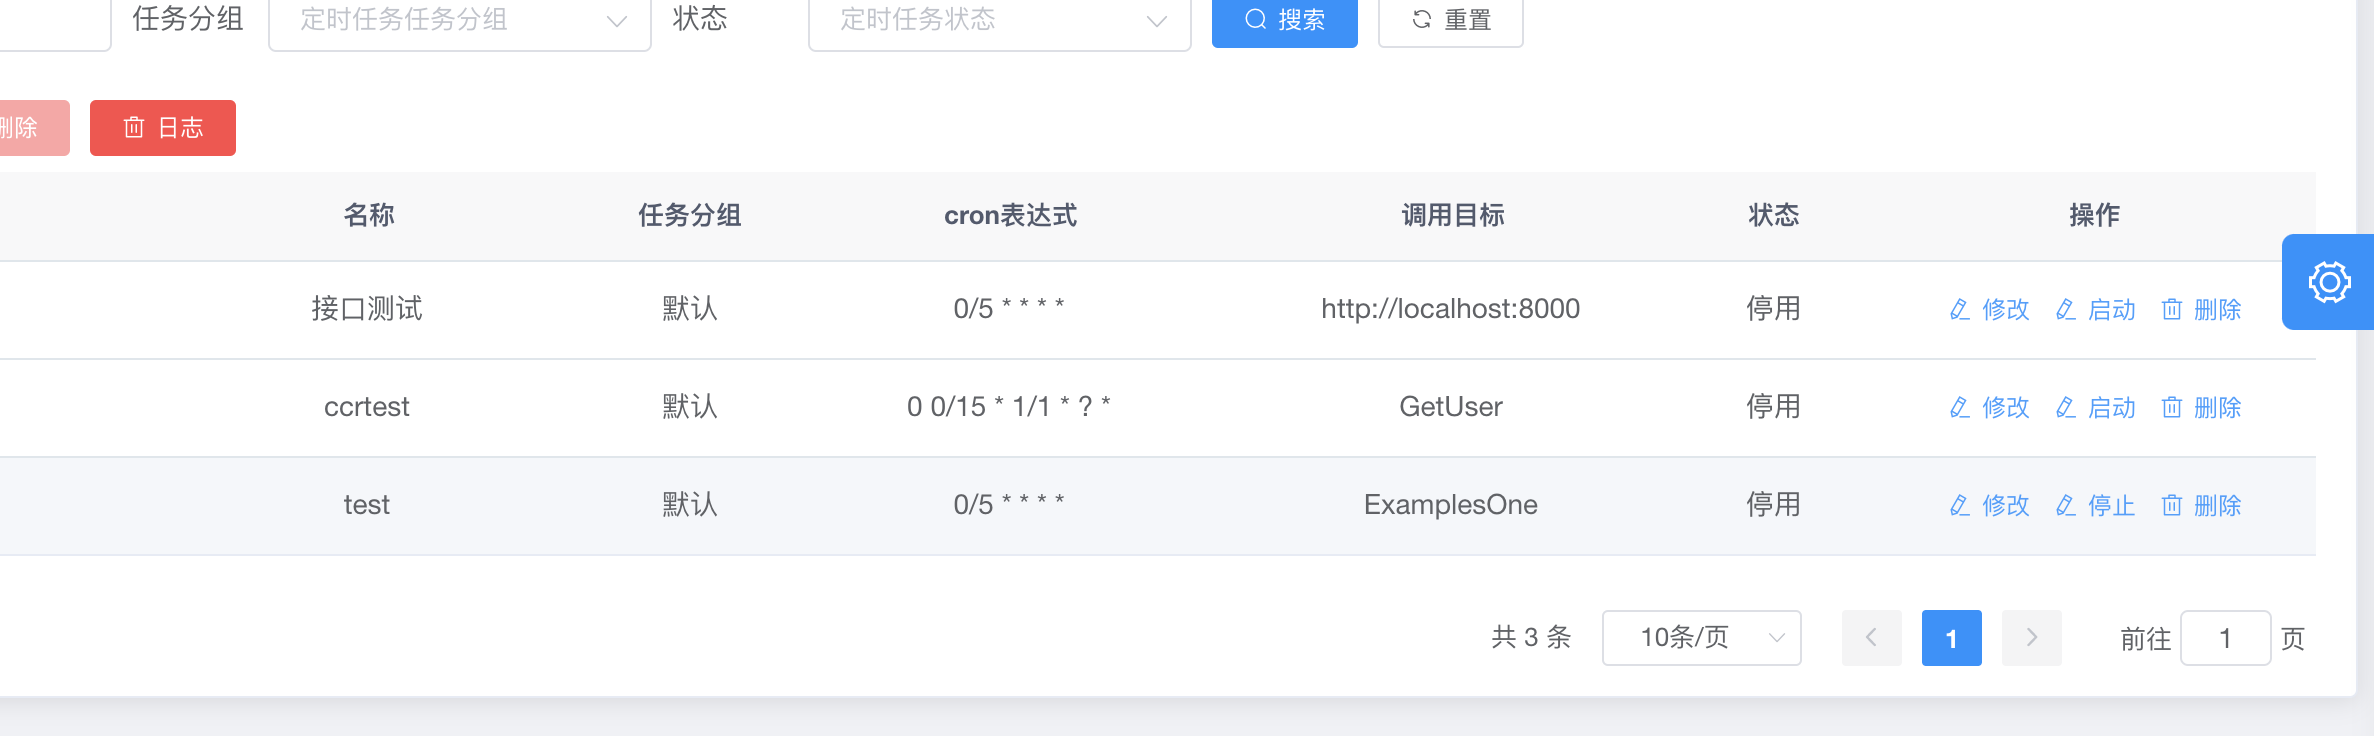Click 停用 status in ccrtest row

tap(1774, 407)
